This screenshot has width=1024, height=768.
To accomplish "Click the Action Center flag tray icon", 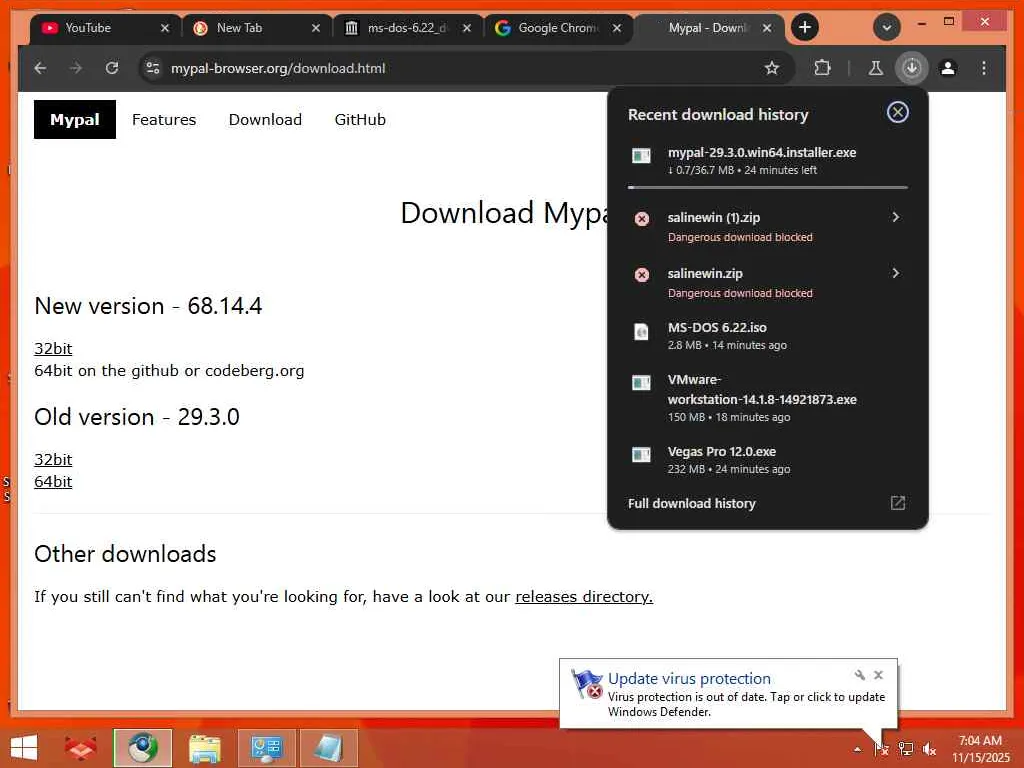I will click(x=882, y=749).
